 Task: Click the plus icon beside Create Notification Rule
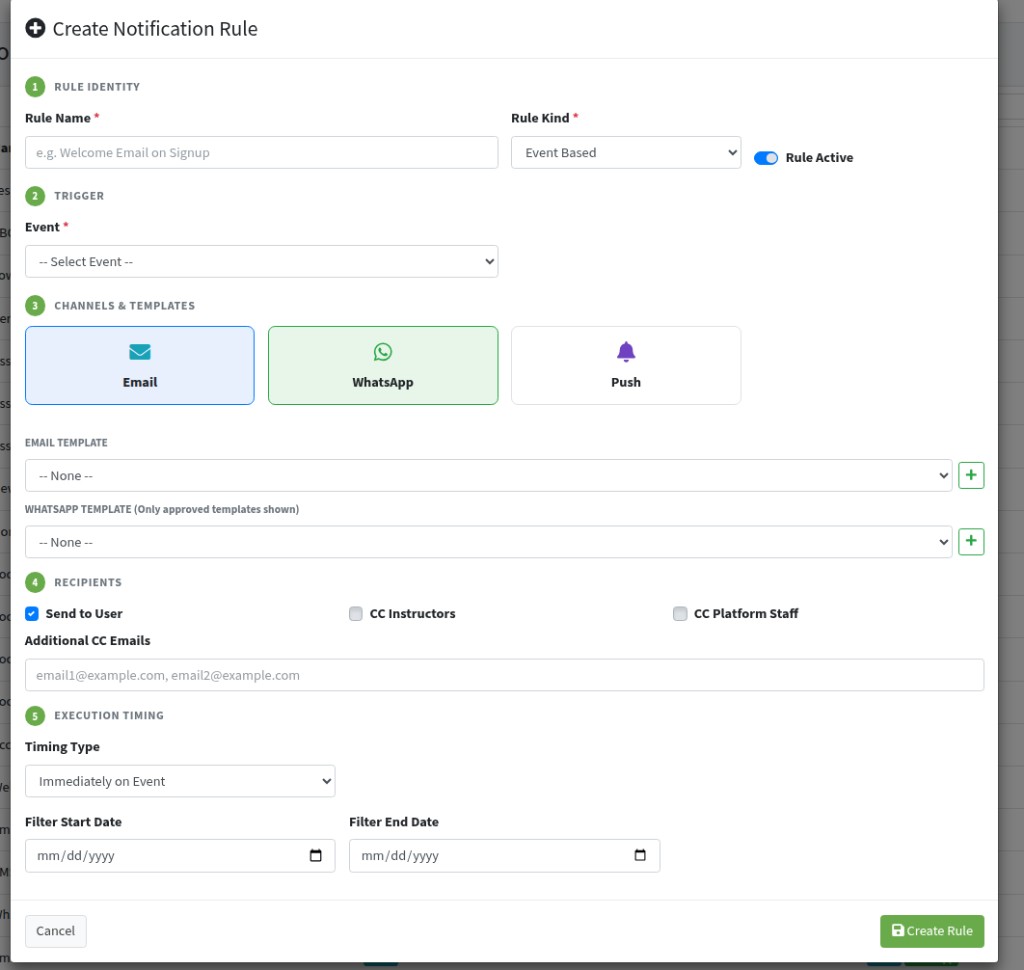coord(35,29)
